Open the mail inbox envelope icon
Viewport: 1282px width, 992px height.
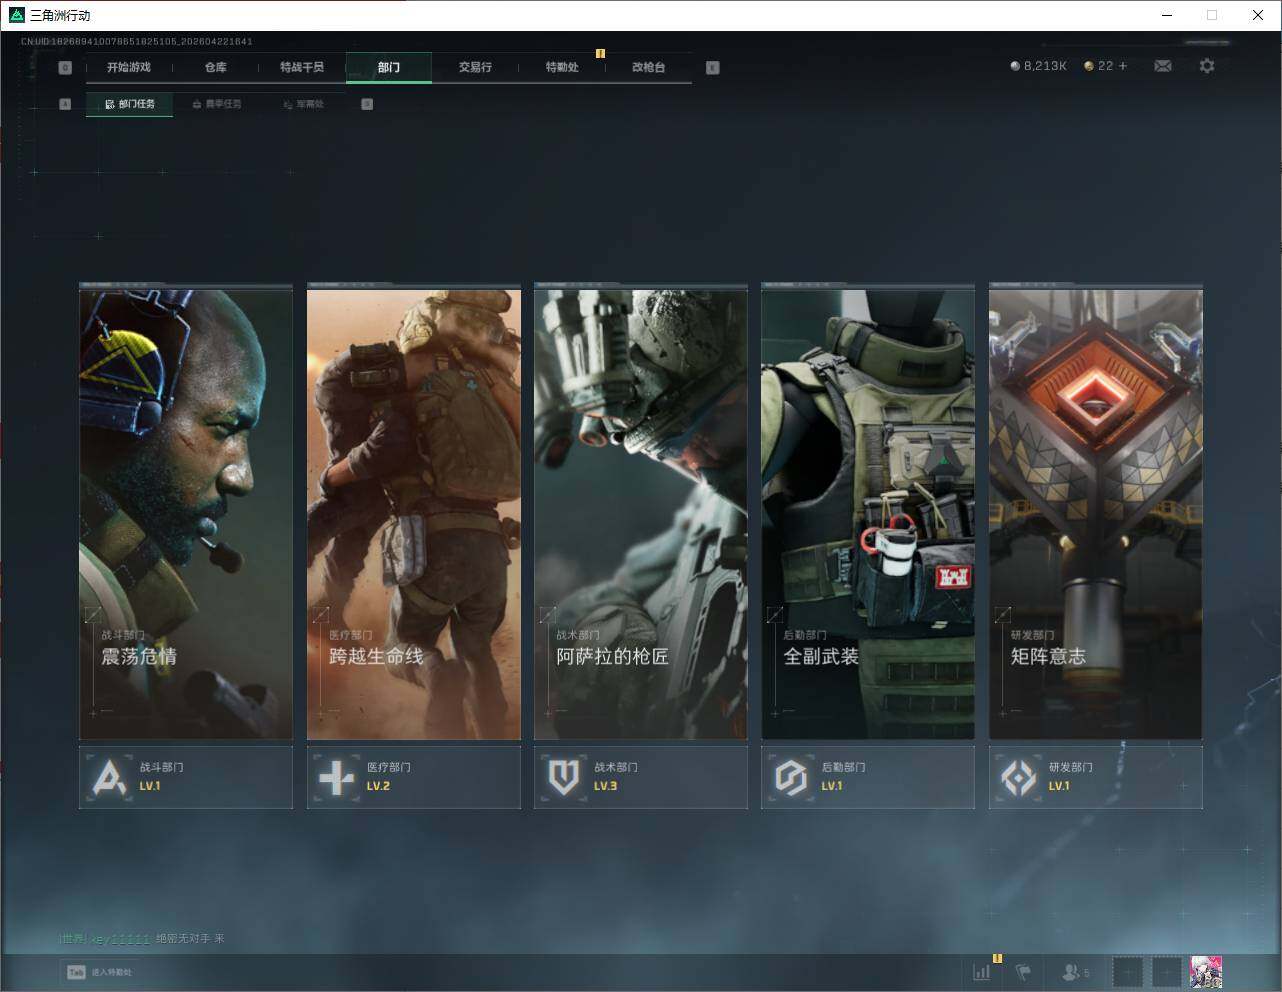tap(1163, 66)
